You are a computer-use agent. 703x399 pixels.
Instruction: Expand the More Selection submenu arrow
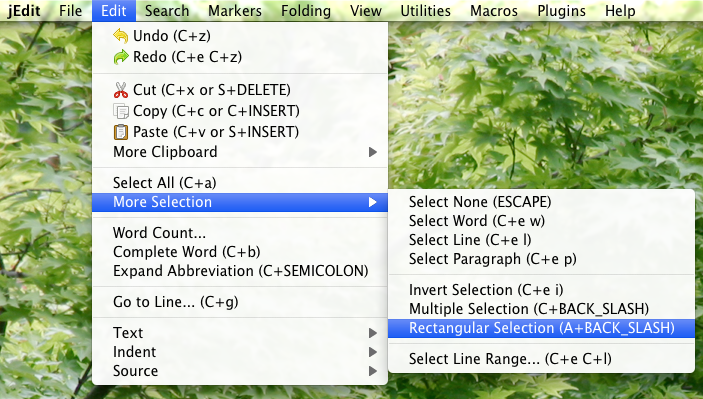click(x=373, y=202)
